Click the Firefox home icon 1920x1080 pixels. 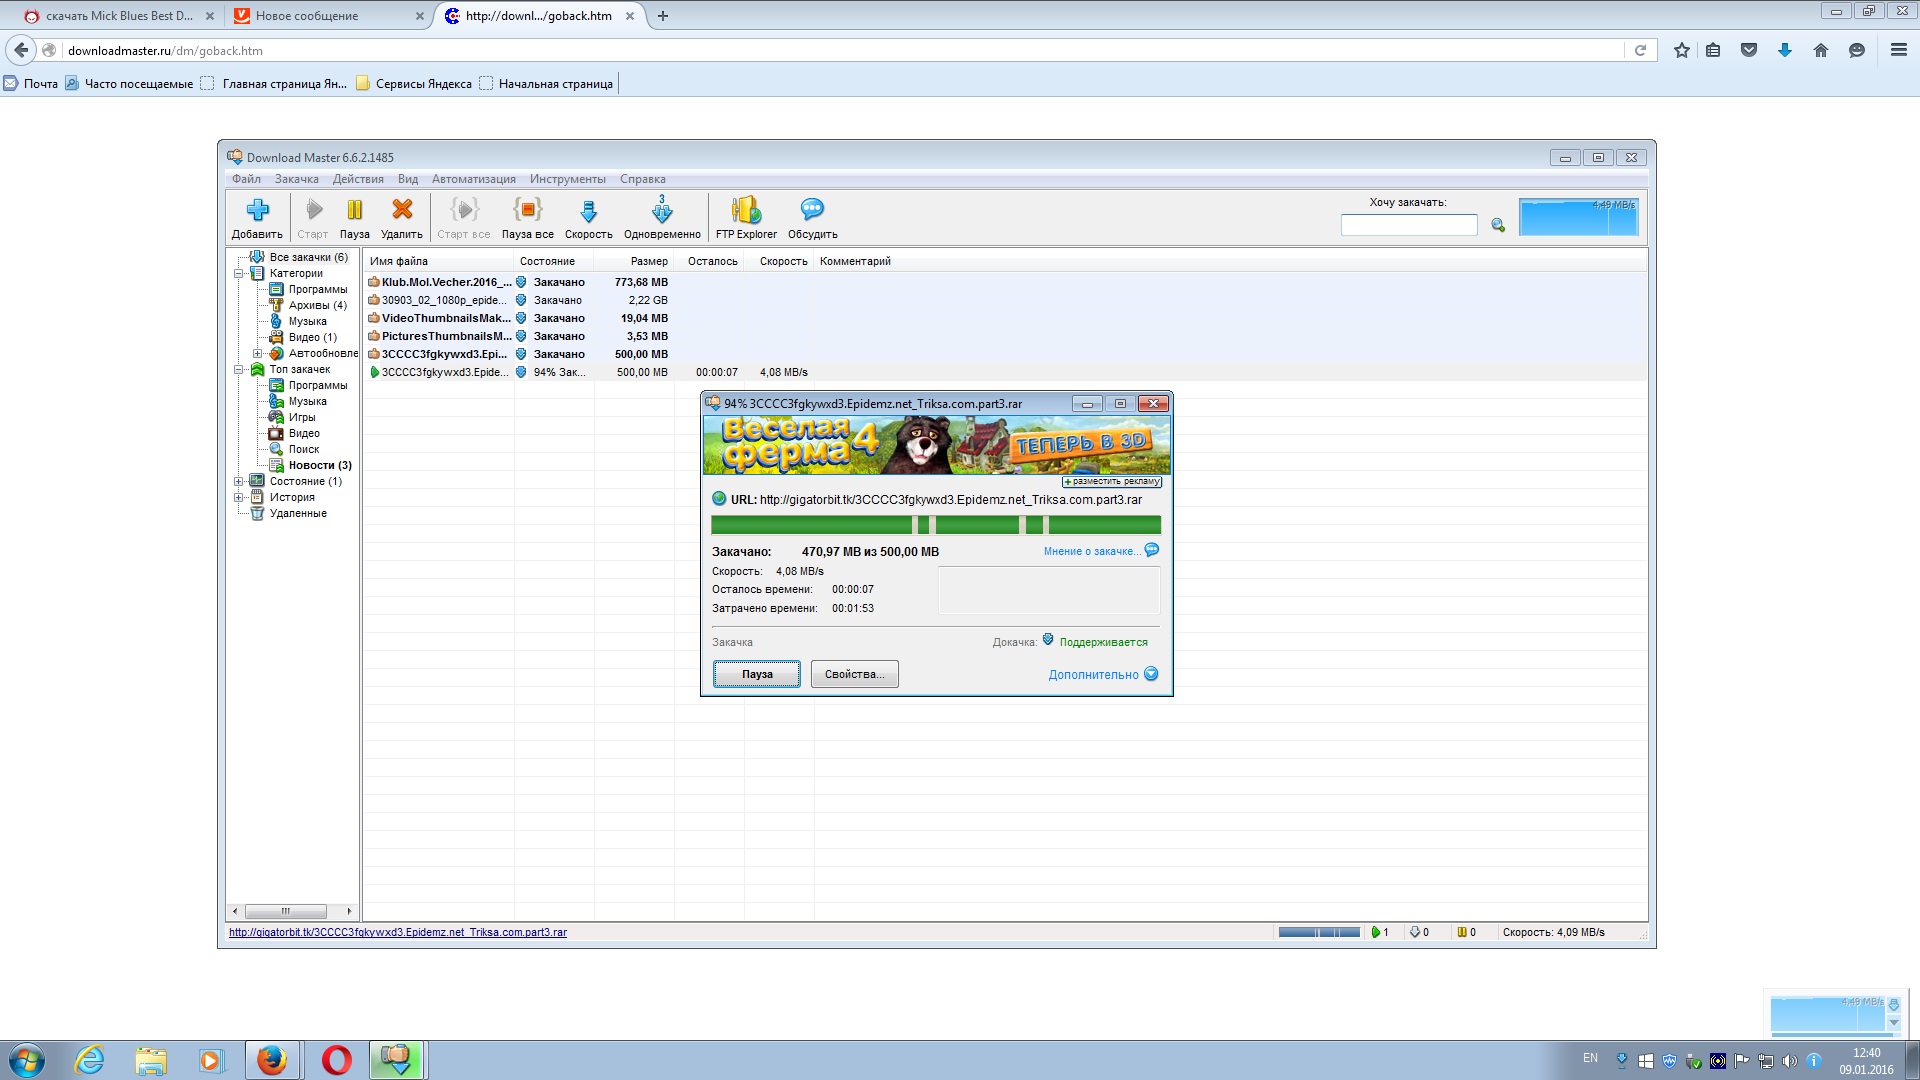1821,50
